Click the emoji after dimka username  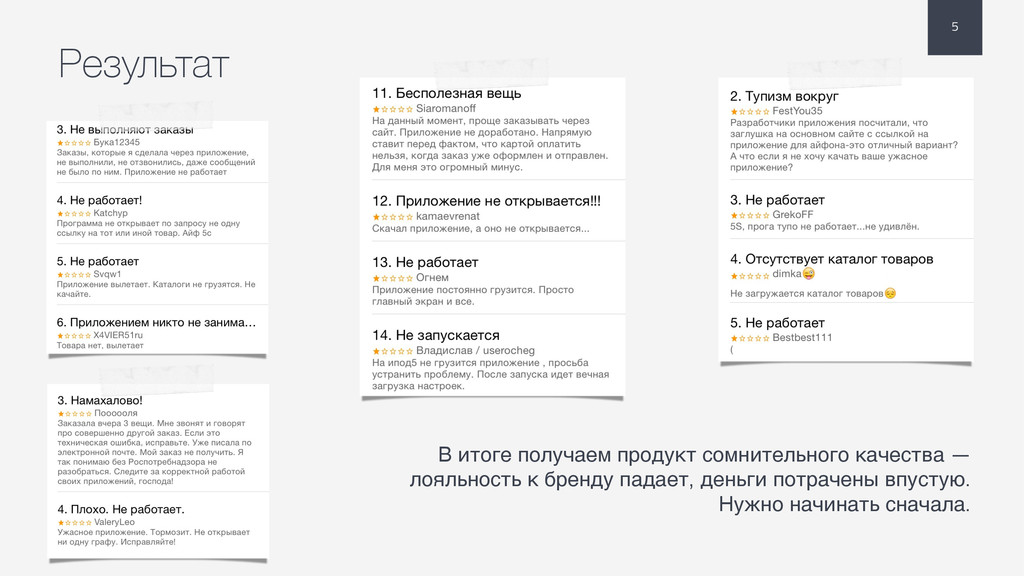[x=808, y=274]
